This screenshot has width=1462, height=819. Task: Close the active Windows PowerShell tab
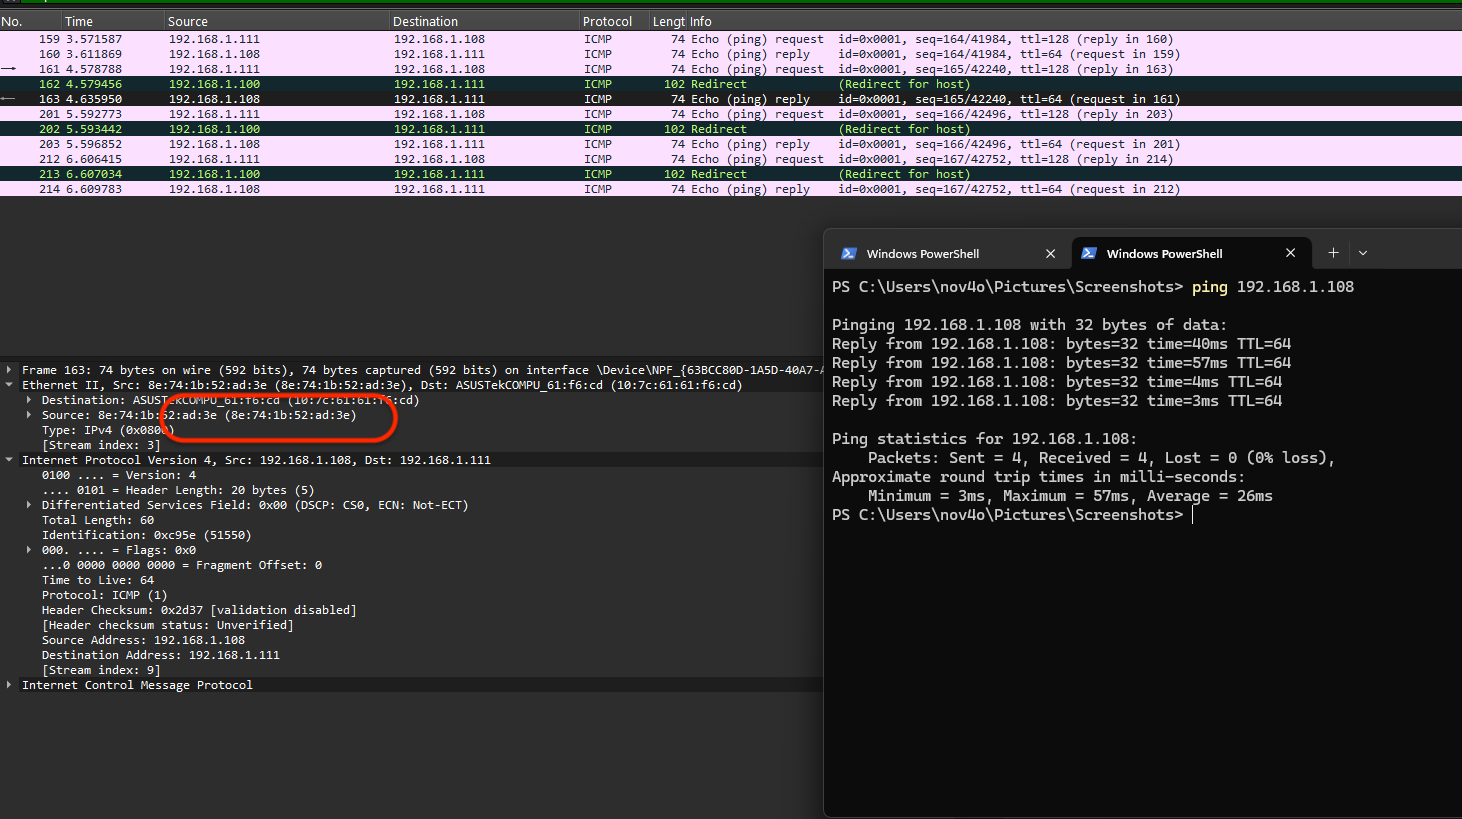click(x=1290, y=253)
